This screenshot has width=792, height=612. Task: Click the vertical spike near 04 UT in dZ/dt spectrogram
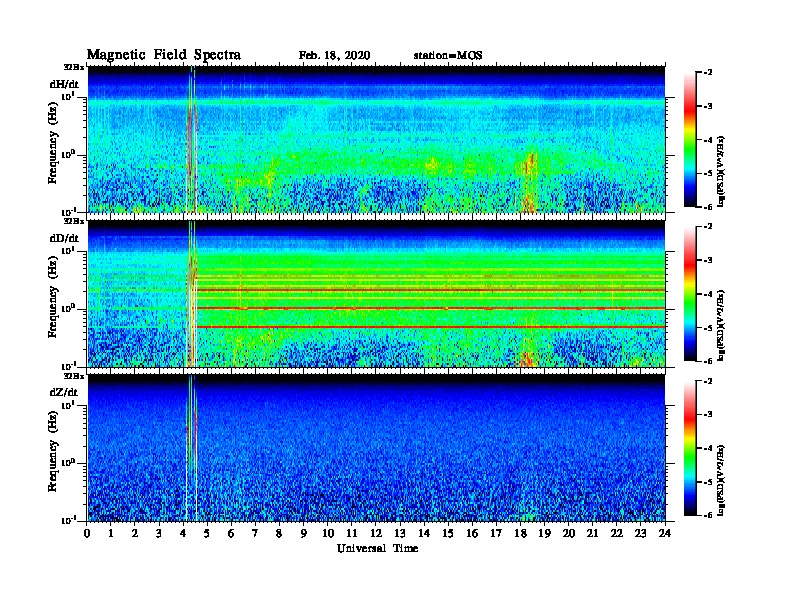point(191,448)
